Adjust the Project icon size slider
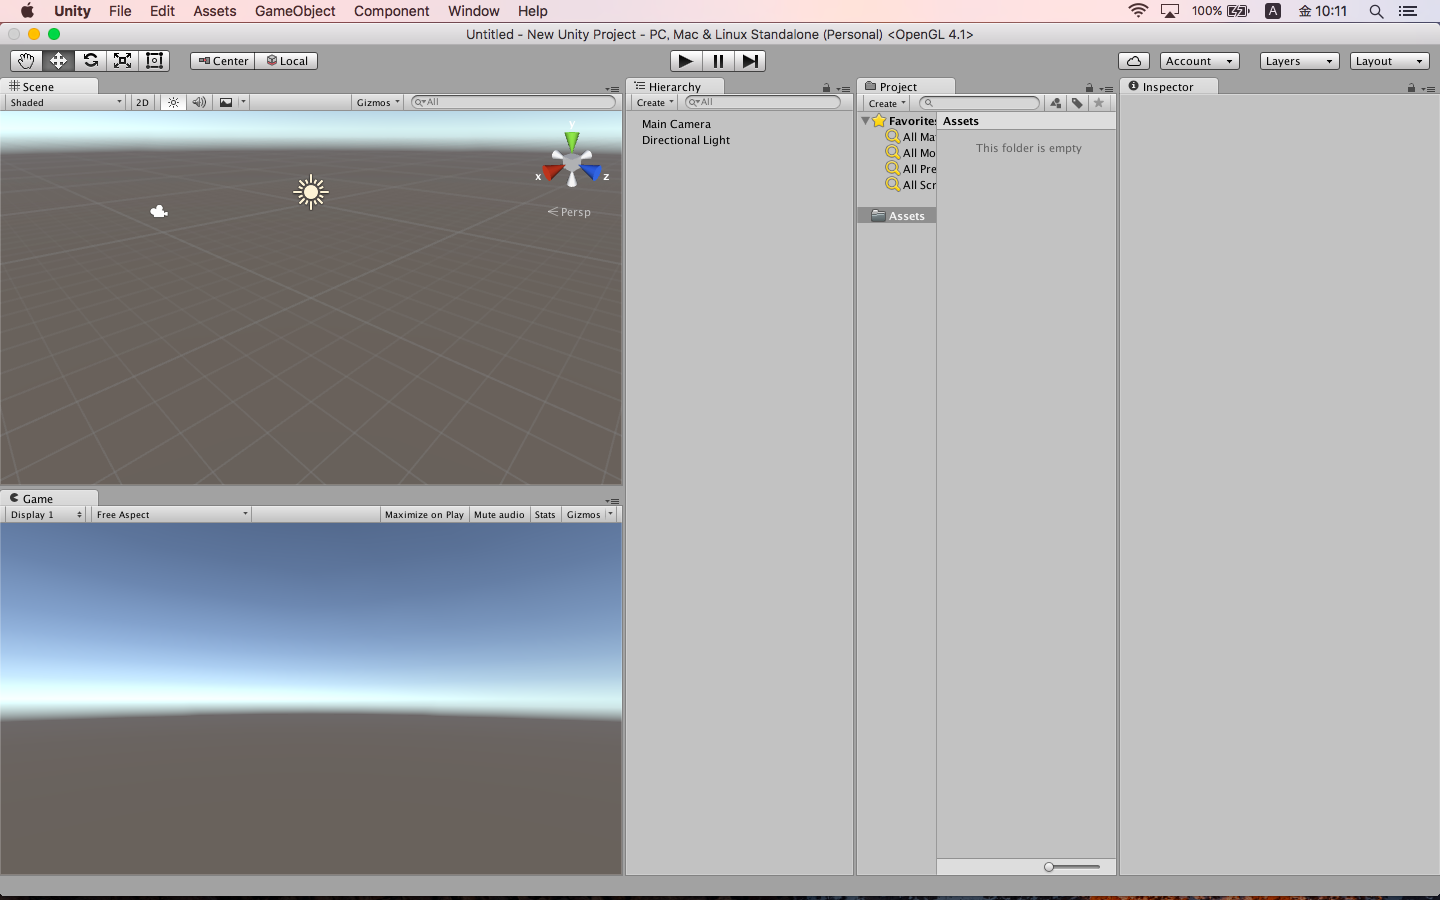This screenshot has width=1440, height=900. (1050, 867)
